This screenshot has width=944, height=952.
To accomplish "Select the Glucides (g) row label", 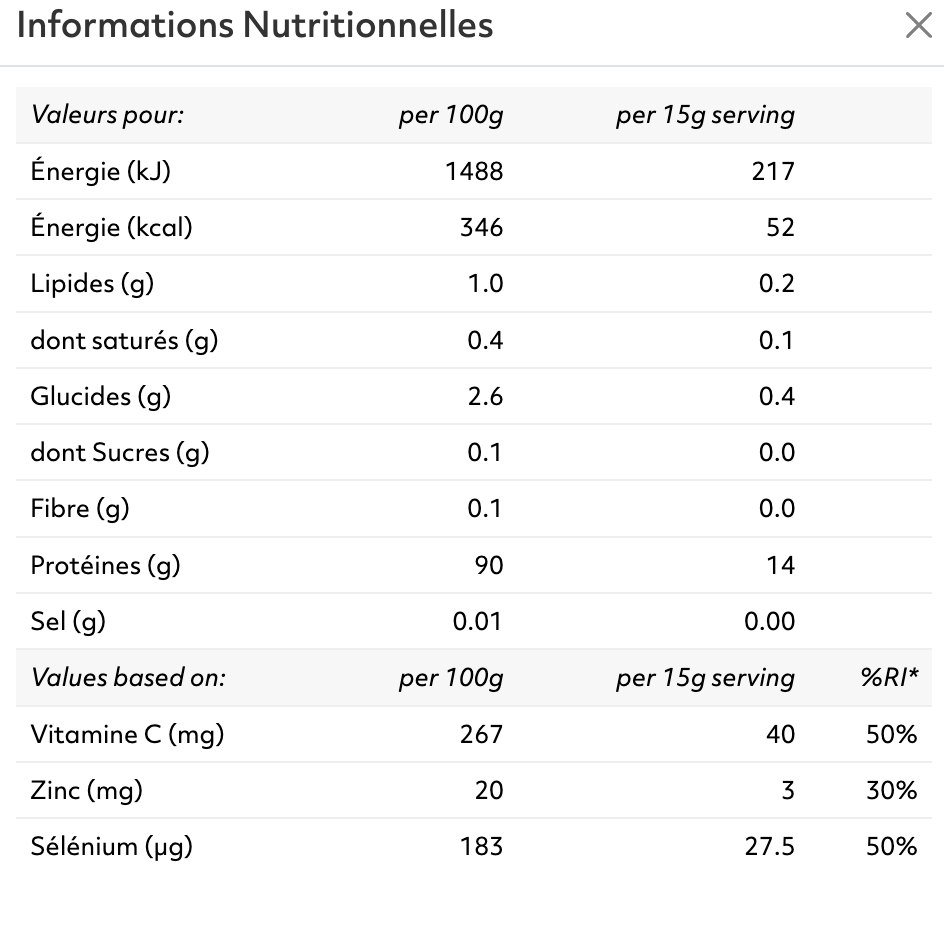I will 101,396.
